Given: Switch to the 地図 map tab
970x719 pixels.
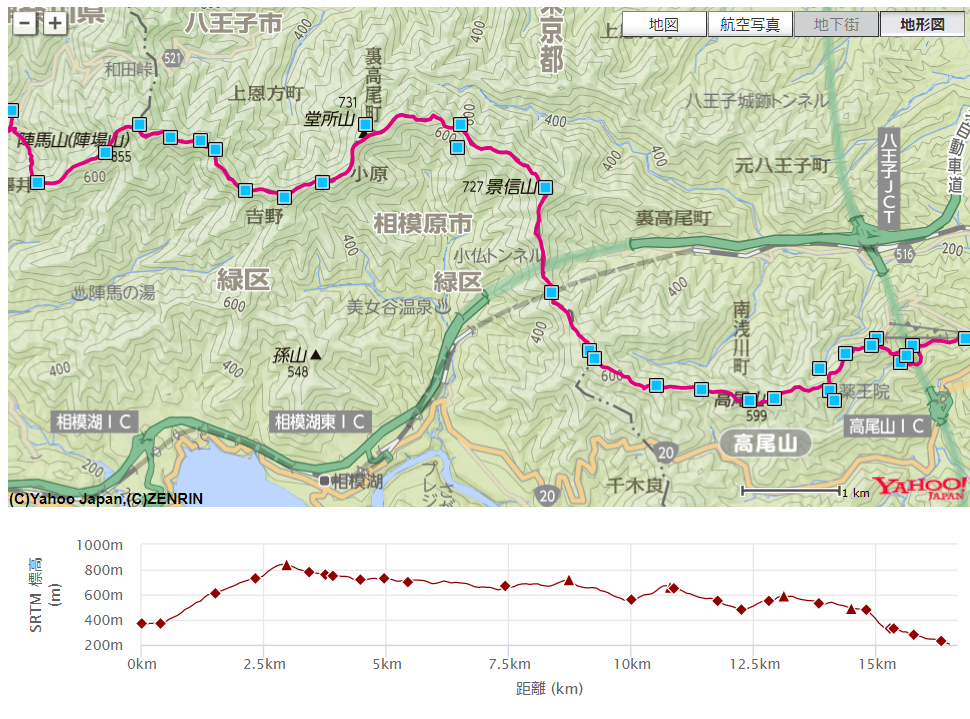Looking at the screenshot, I should pyautogui.click(x=663, y=24).
